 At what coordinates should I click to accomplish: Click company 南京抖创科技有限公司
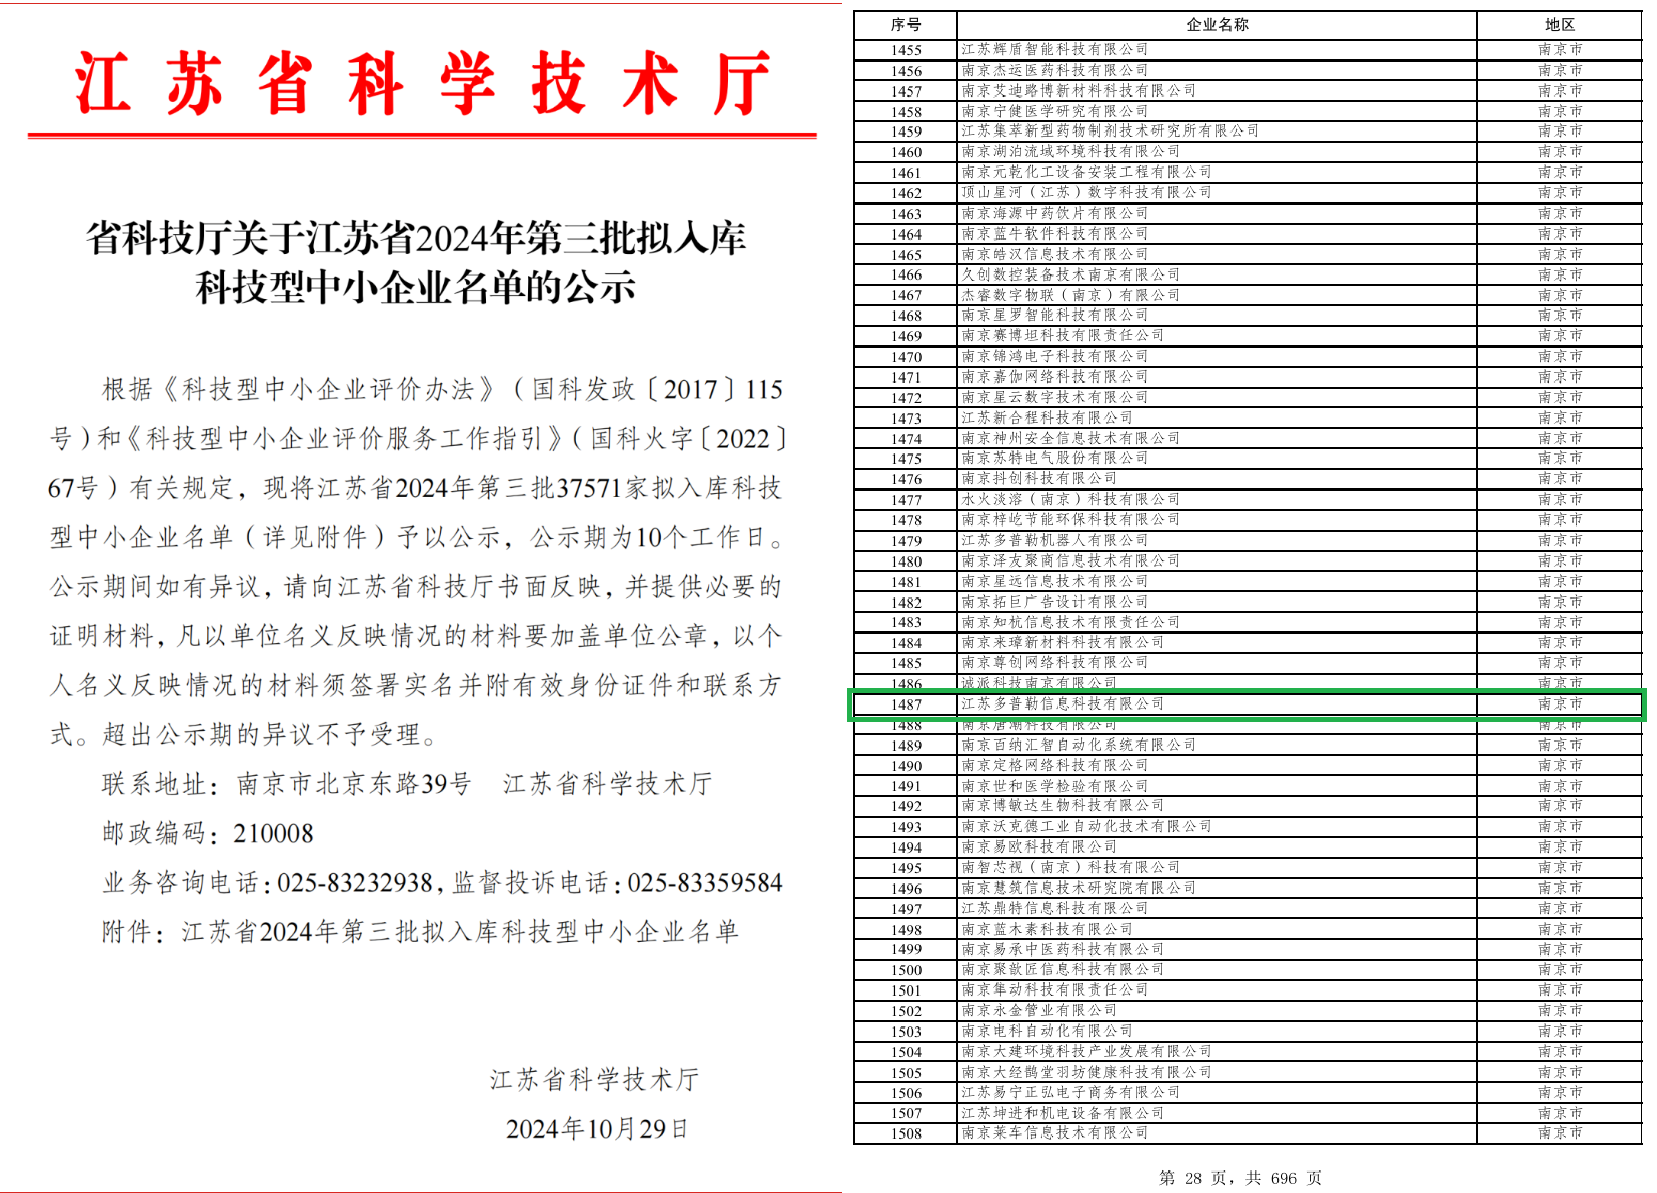(x=1039, y=478)
